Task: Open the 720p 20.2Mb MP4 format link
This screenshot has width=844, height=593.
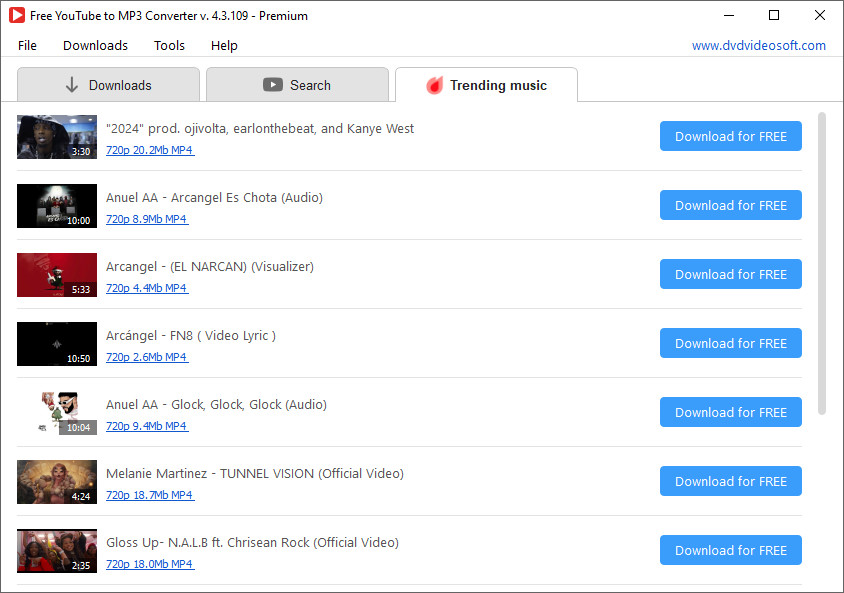Action: click(150, 150)
